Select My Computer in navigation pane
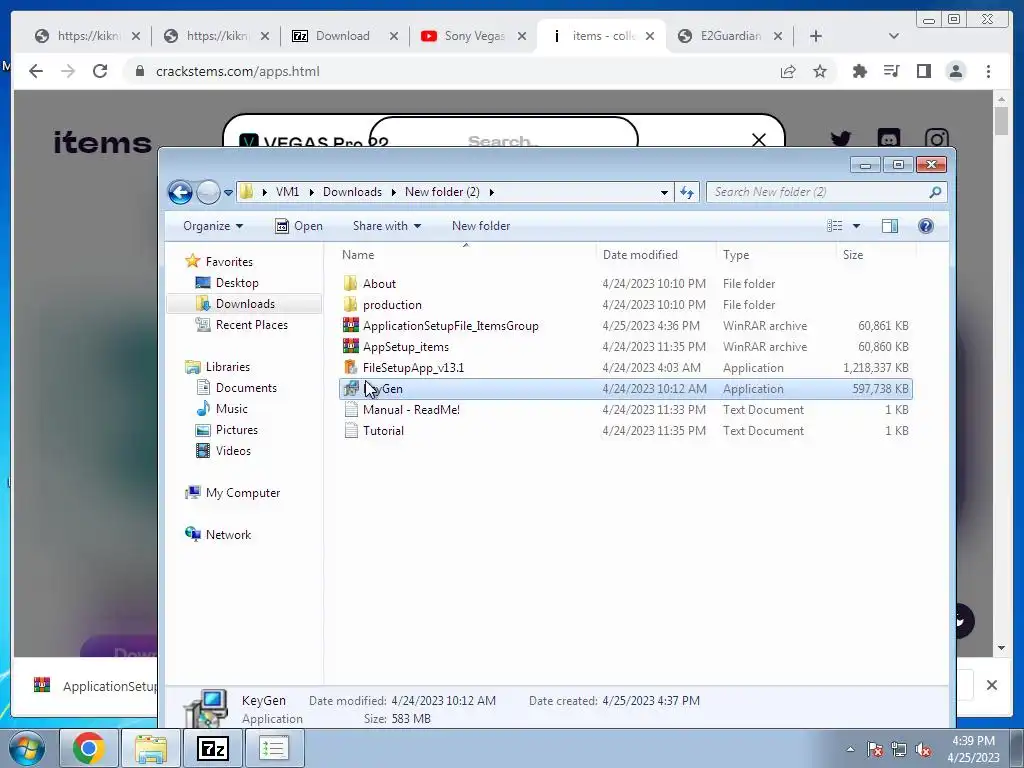1024x768 pixels. tap(242, 493)
